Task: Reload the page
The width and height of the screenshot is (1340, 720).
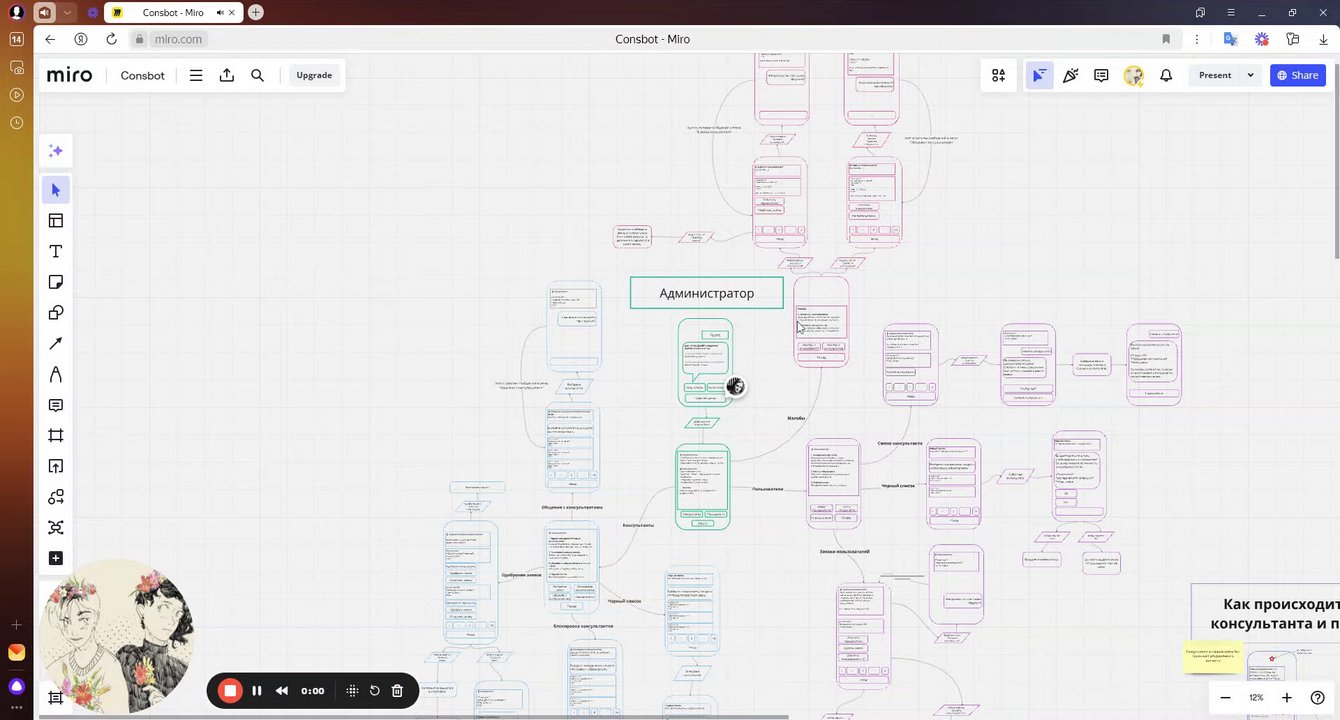Action: tap(111, 39)
